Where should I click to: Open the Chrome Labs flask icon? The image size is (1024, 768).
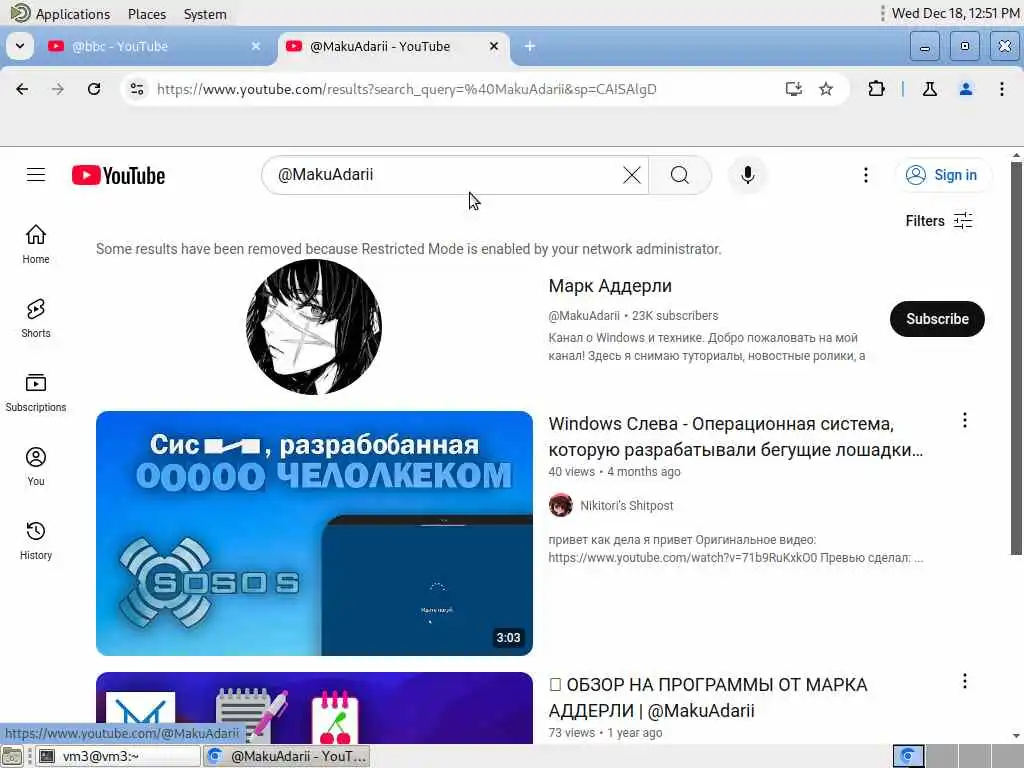click(x=930, y=89)
